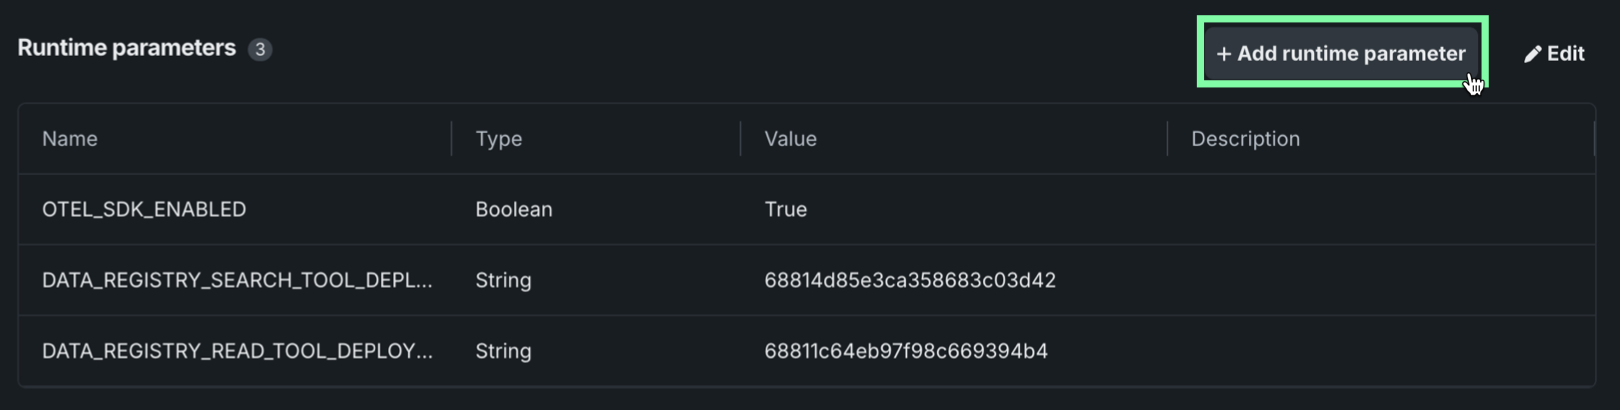The image size is (1620, 410).
Task: Click the value 68811c64eb97f98c669394b4
Action: [906, 351]
